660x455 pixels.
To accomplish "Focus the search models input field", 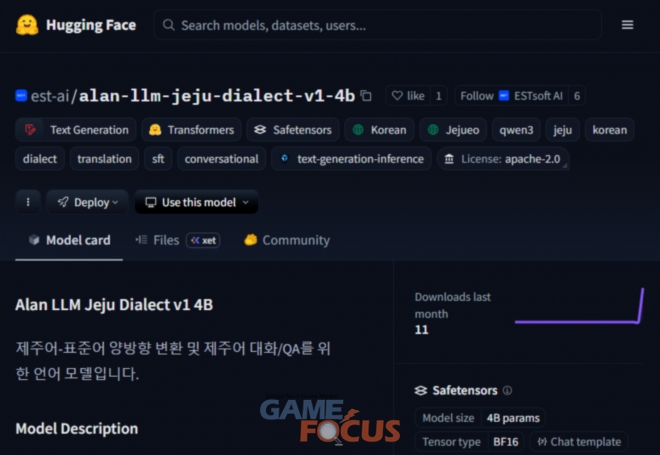I will 380,25.
